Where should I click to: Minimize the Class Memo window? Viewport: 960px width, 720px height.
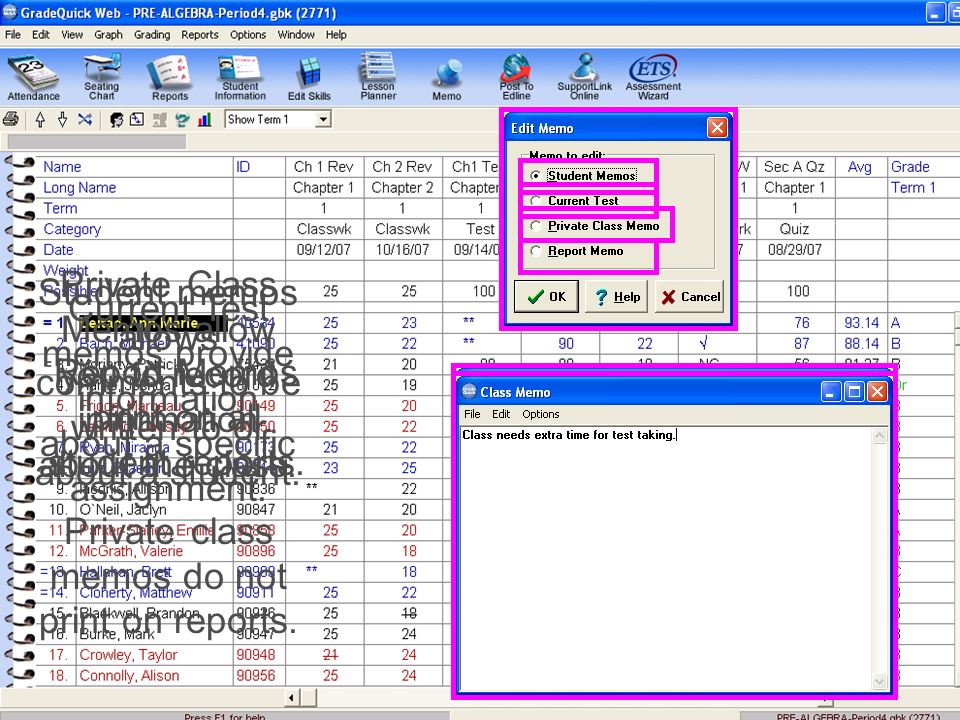830,392
